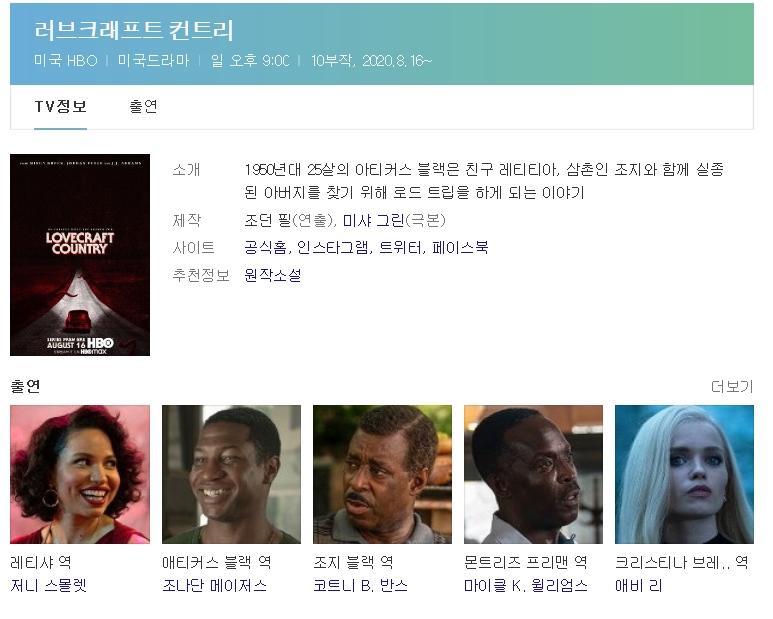
Task: Open actor 마이클 K. 윌리엄스 profile link
Action: coord(525,586)
